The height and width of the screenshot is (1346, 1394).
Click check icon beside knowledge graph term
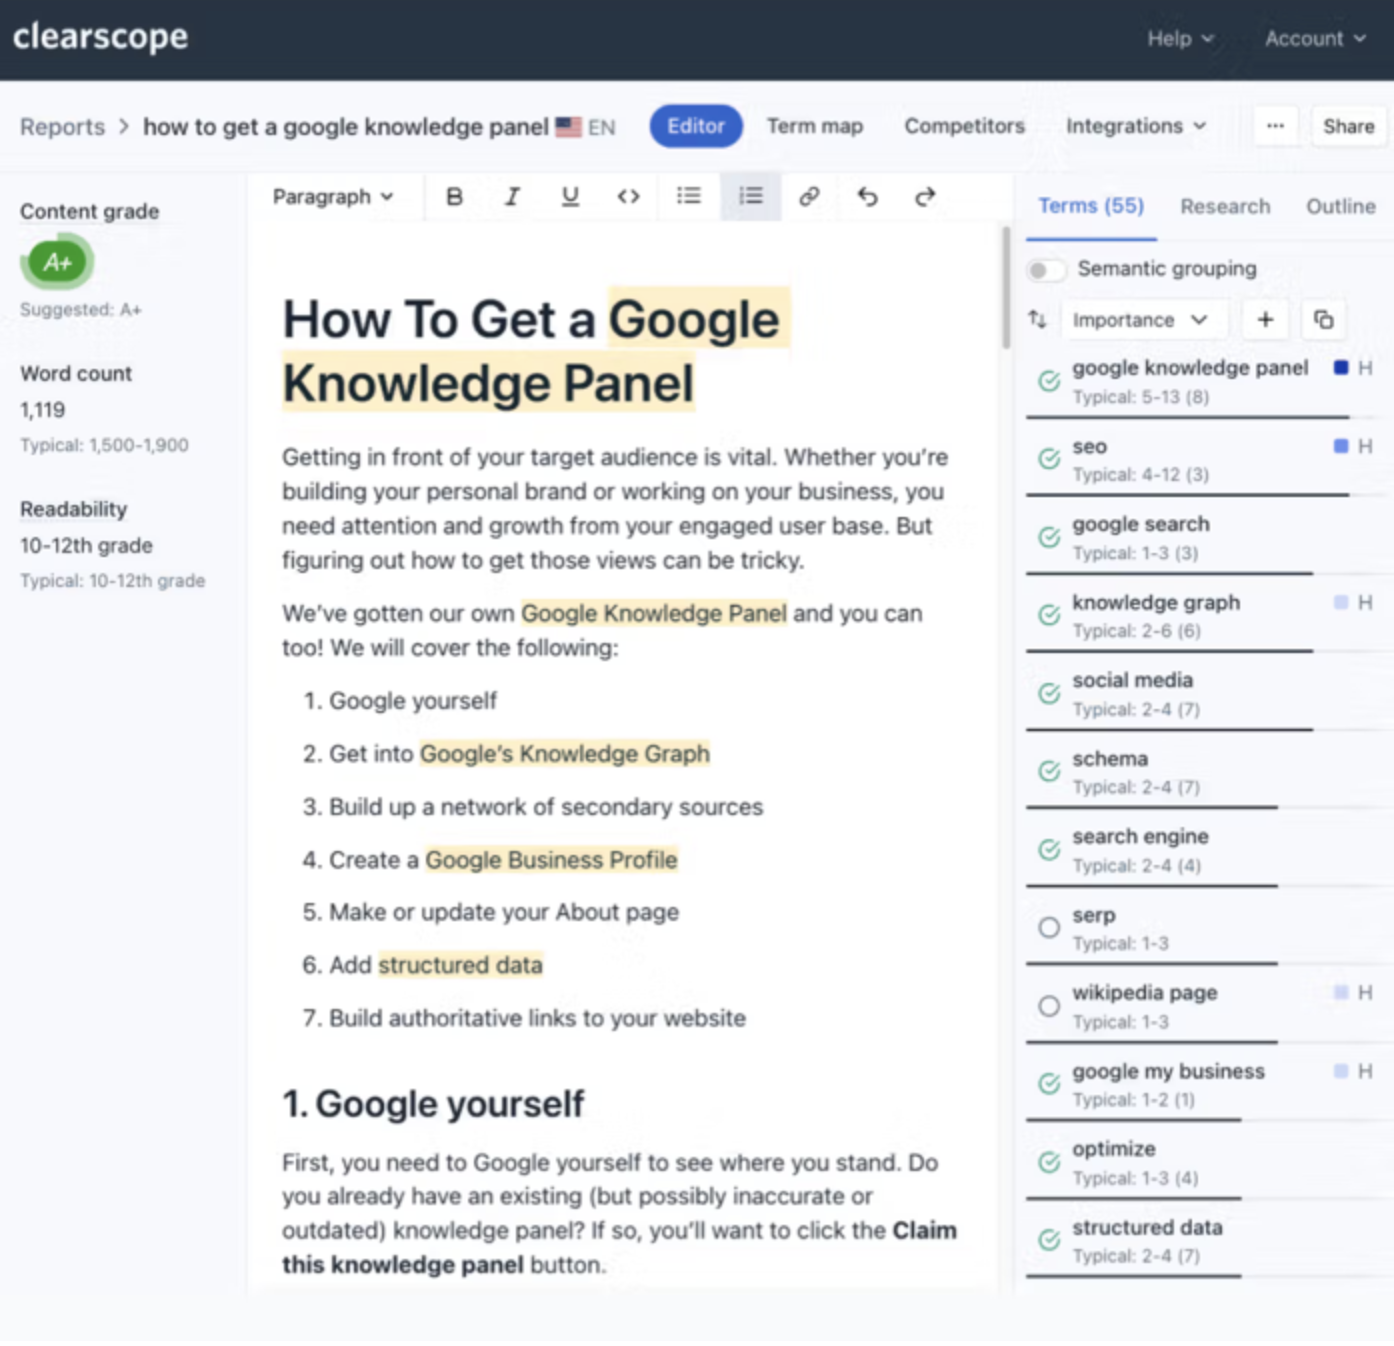pyautogui.click(x=1049, y=615)
